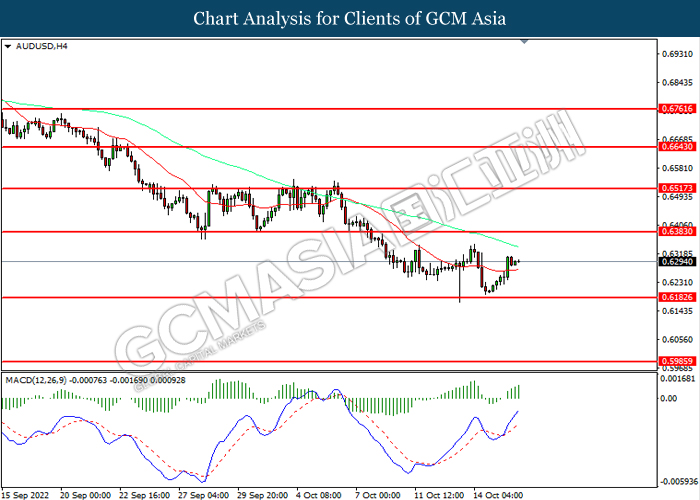Select the 0.61826 support price label
Viewport: 700px width, 500px height.
(x=678, y=297)
